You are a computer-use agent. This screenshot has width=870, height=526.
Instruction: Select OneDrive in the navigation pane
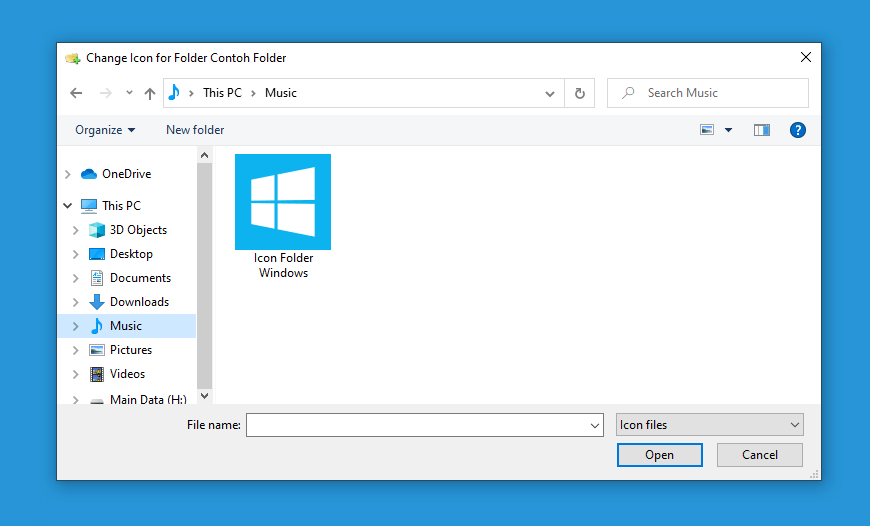(x=127, y=174)
